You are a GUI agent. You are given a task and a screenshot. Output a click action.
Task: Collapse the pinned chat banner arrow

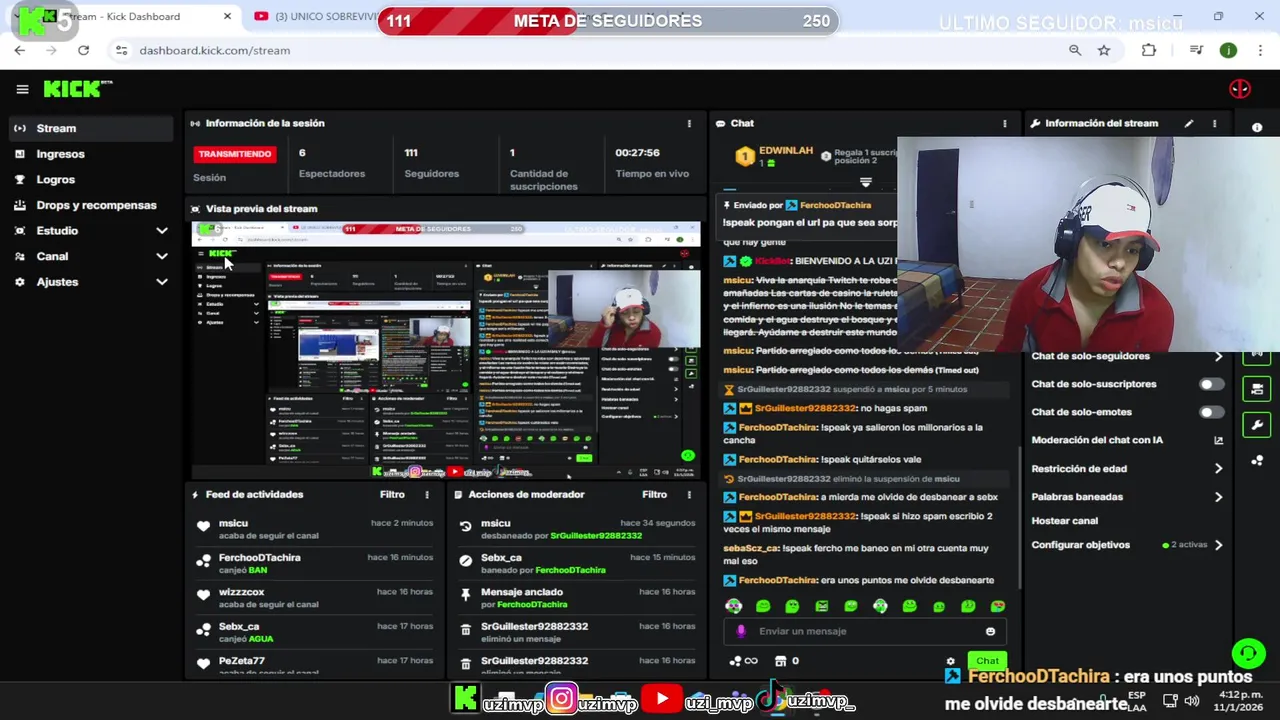pyautogui.click(x=866, y=182)
